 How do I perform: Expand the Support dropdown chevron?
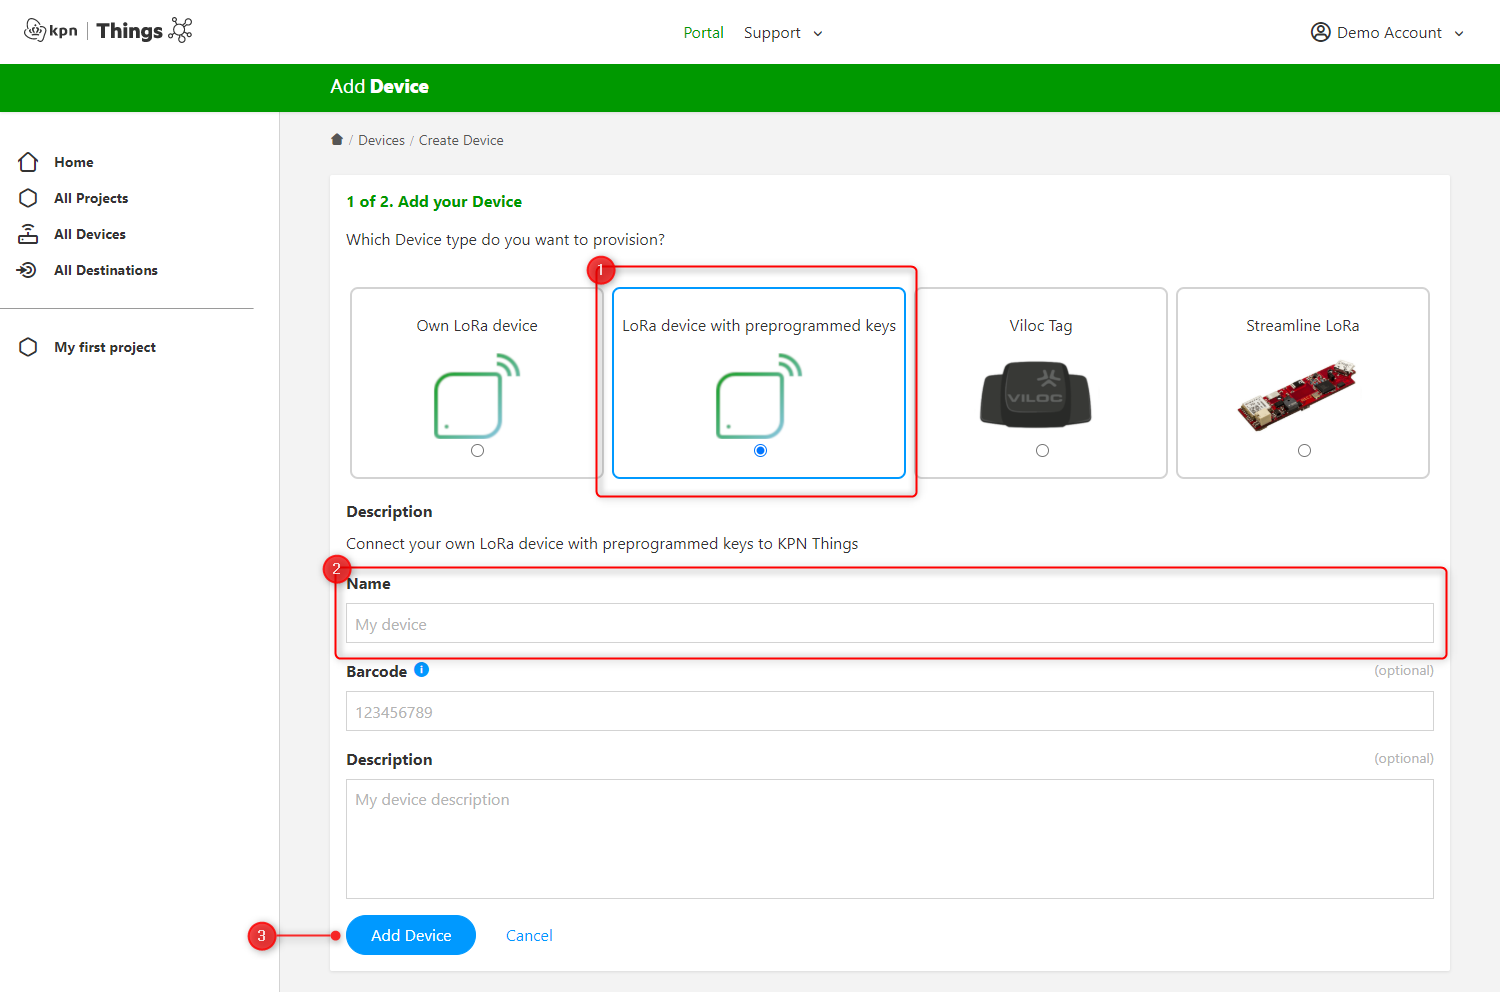818,33
